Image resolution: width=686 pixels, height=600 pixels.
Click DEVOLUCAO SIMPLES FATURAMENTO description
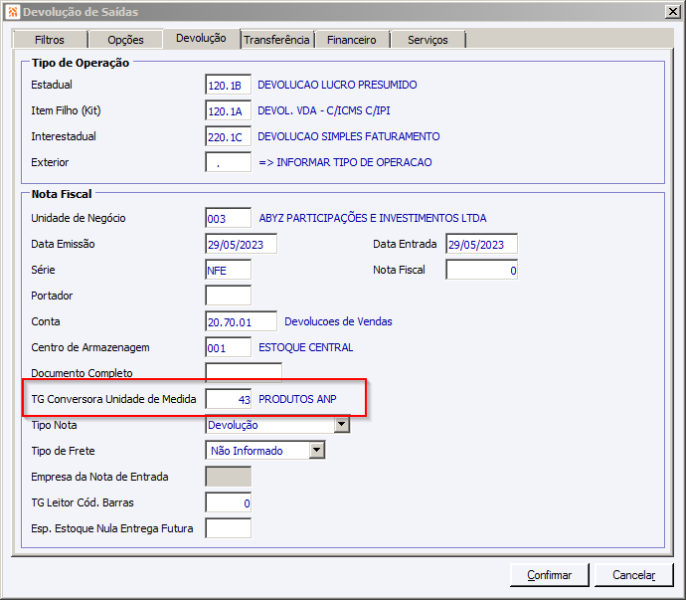[x=348, y=136]
